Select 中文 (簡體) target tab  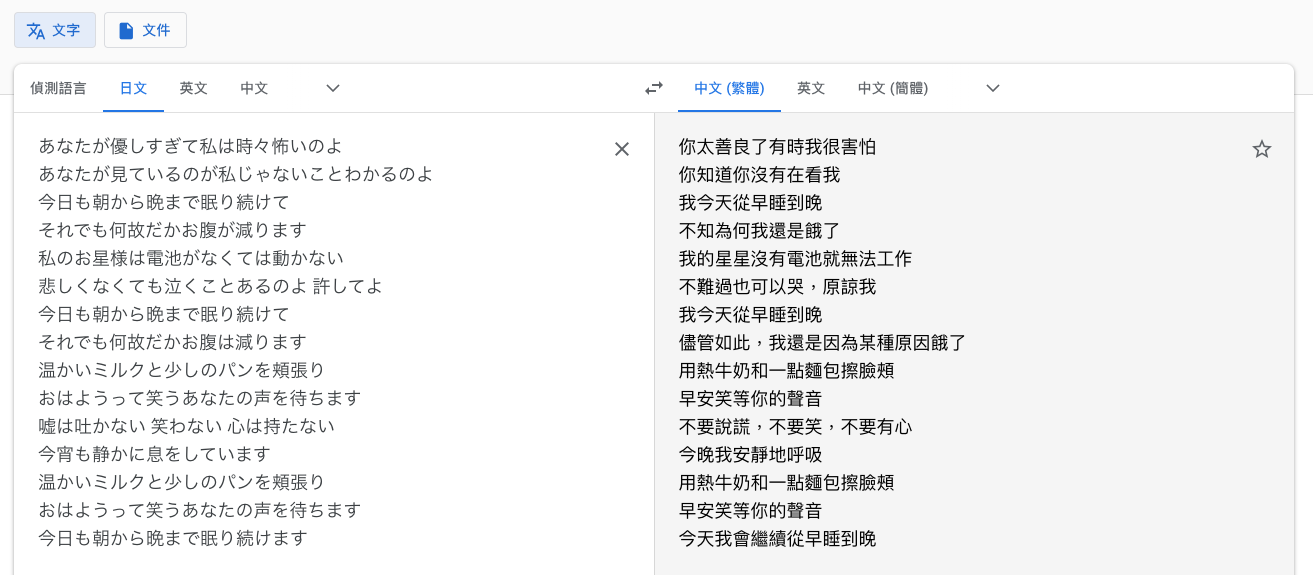tap(893, 88)
